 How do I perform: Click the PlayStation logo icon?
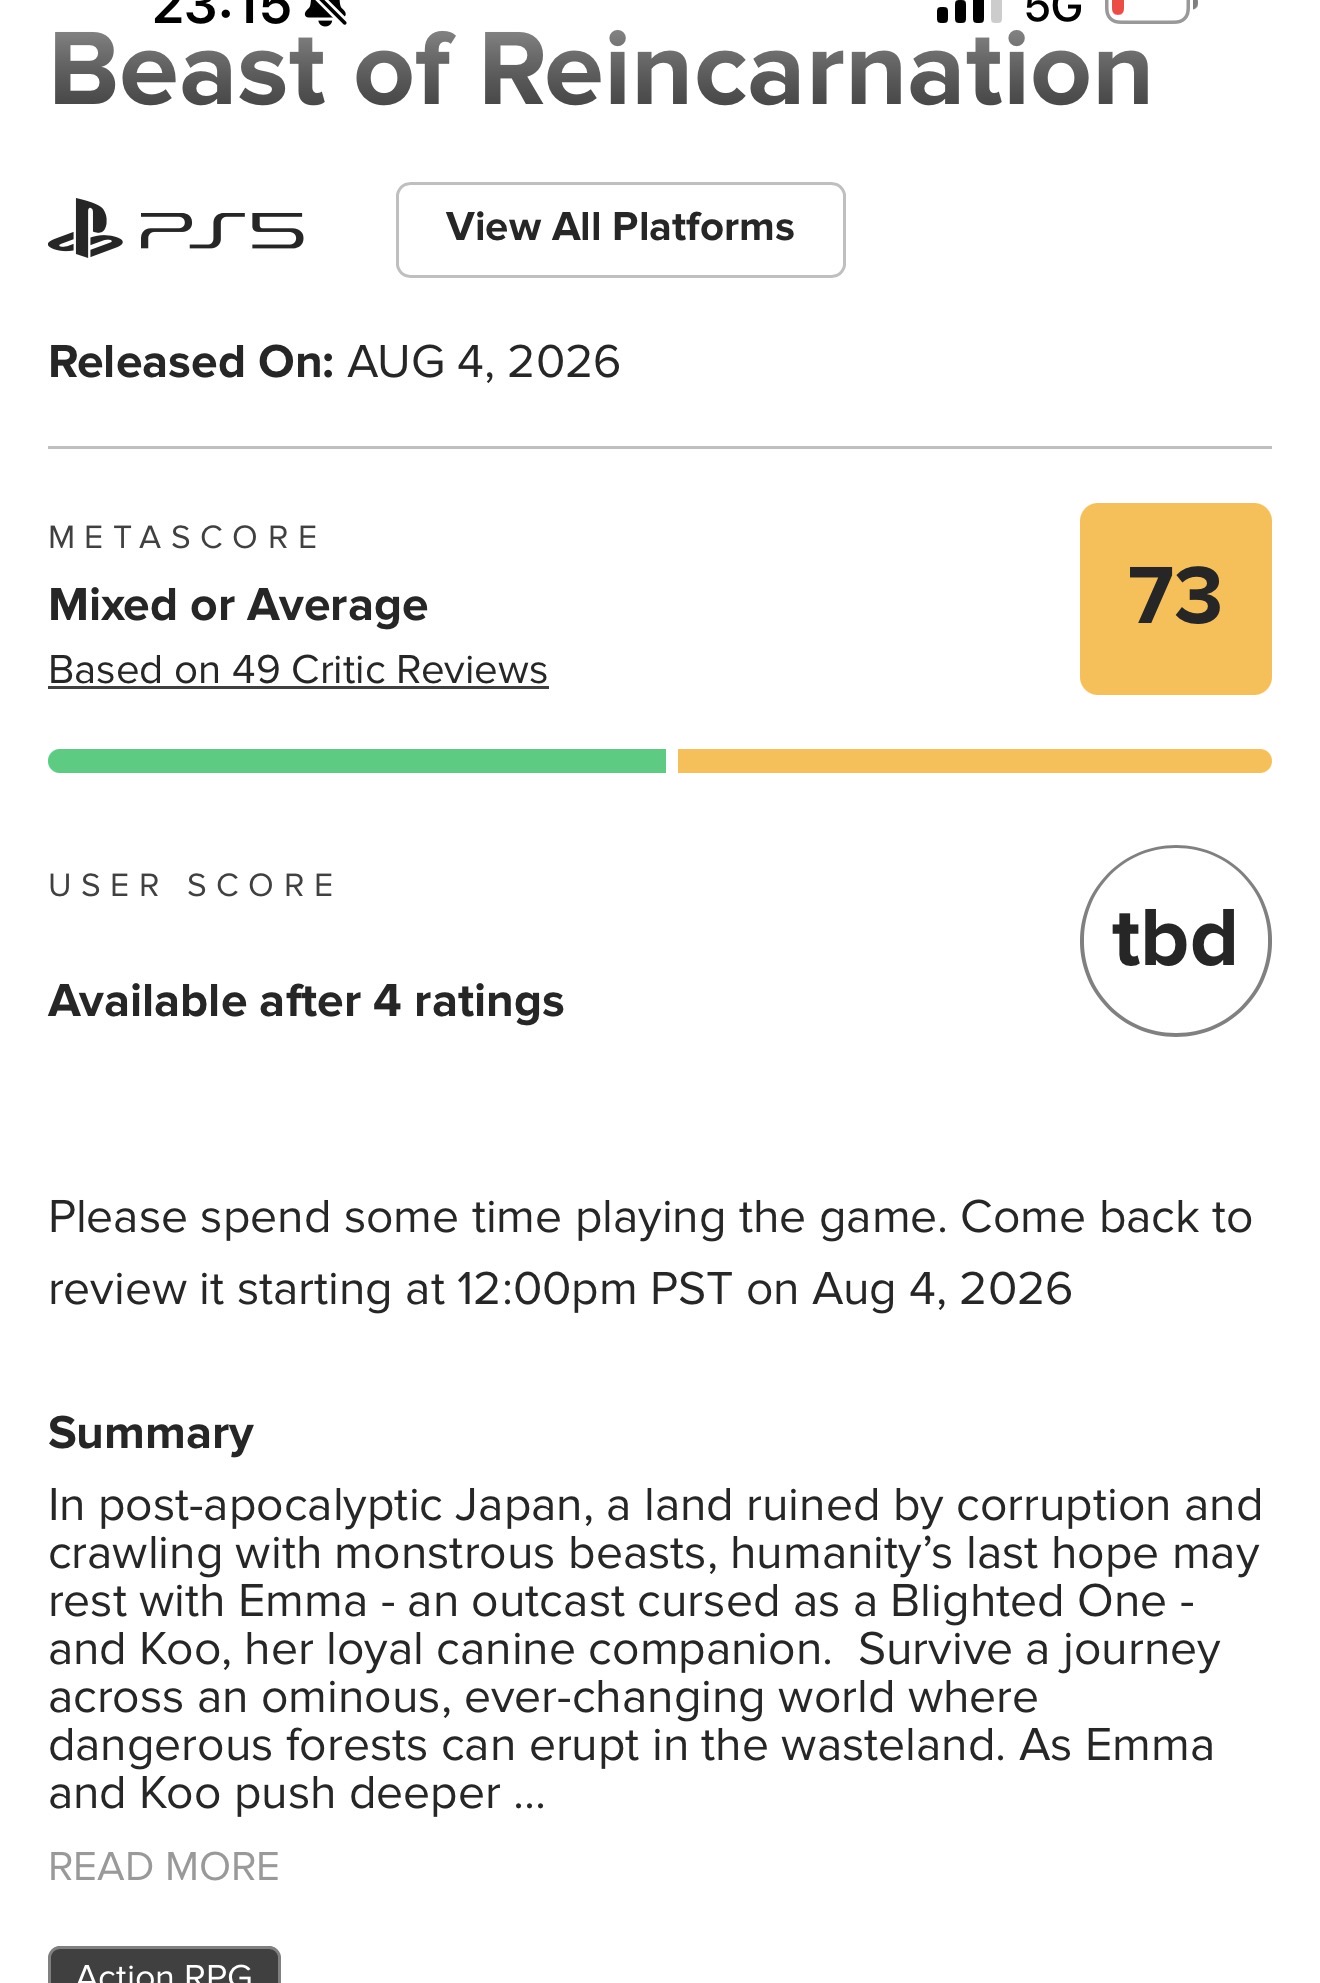point(85,229)
